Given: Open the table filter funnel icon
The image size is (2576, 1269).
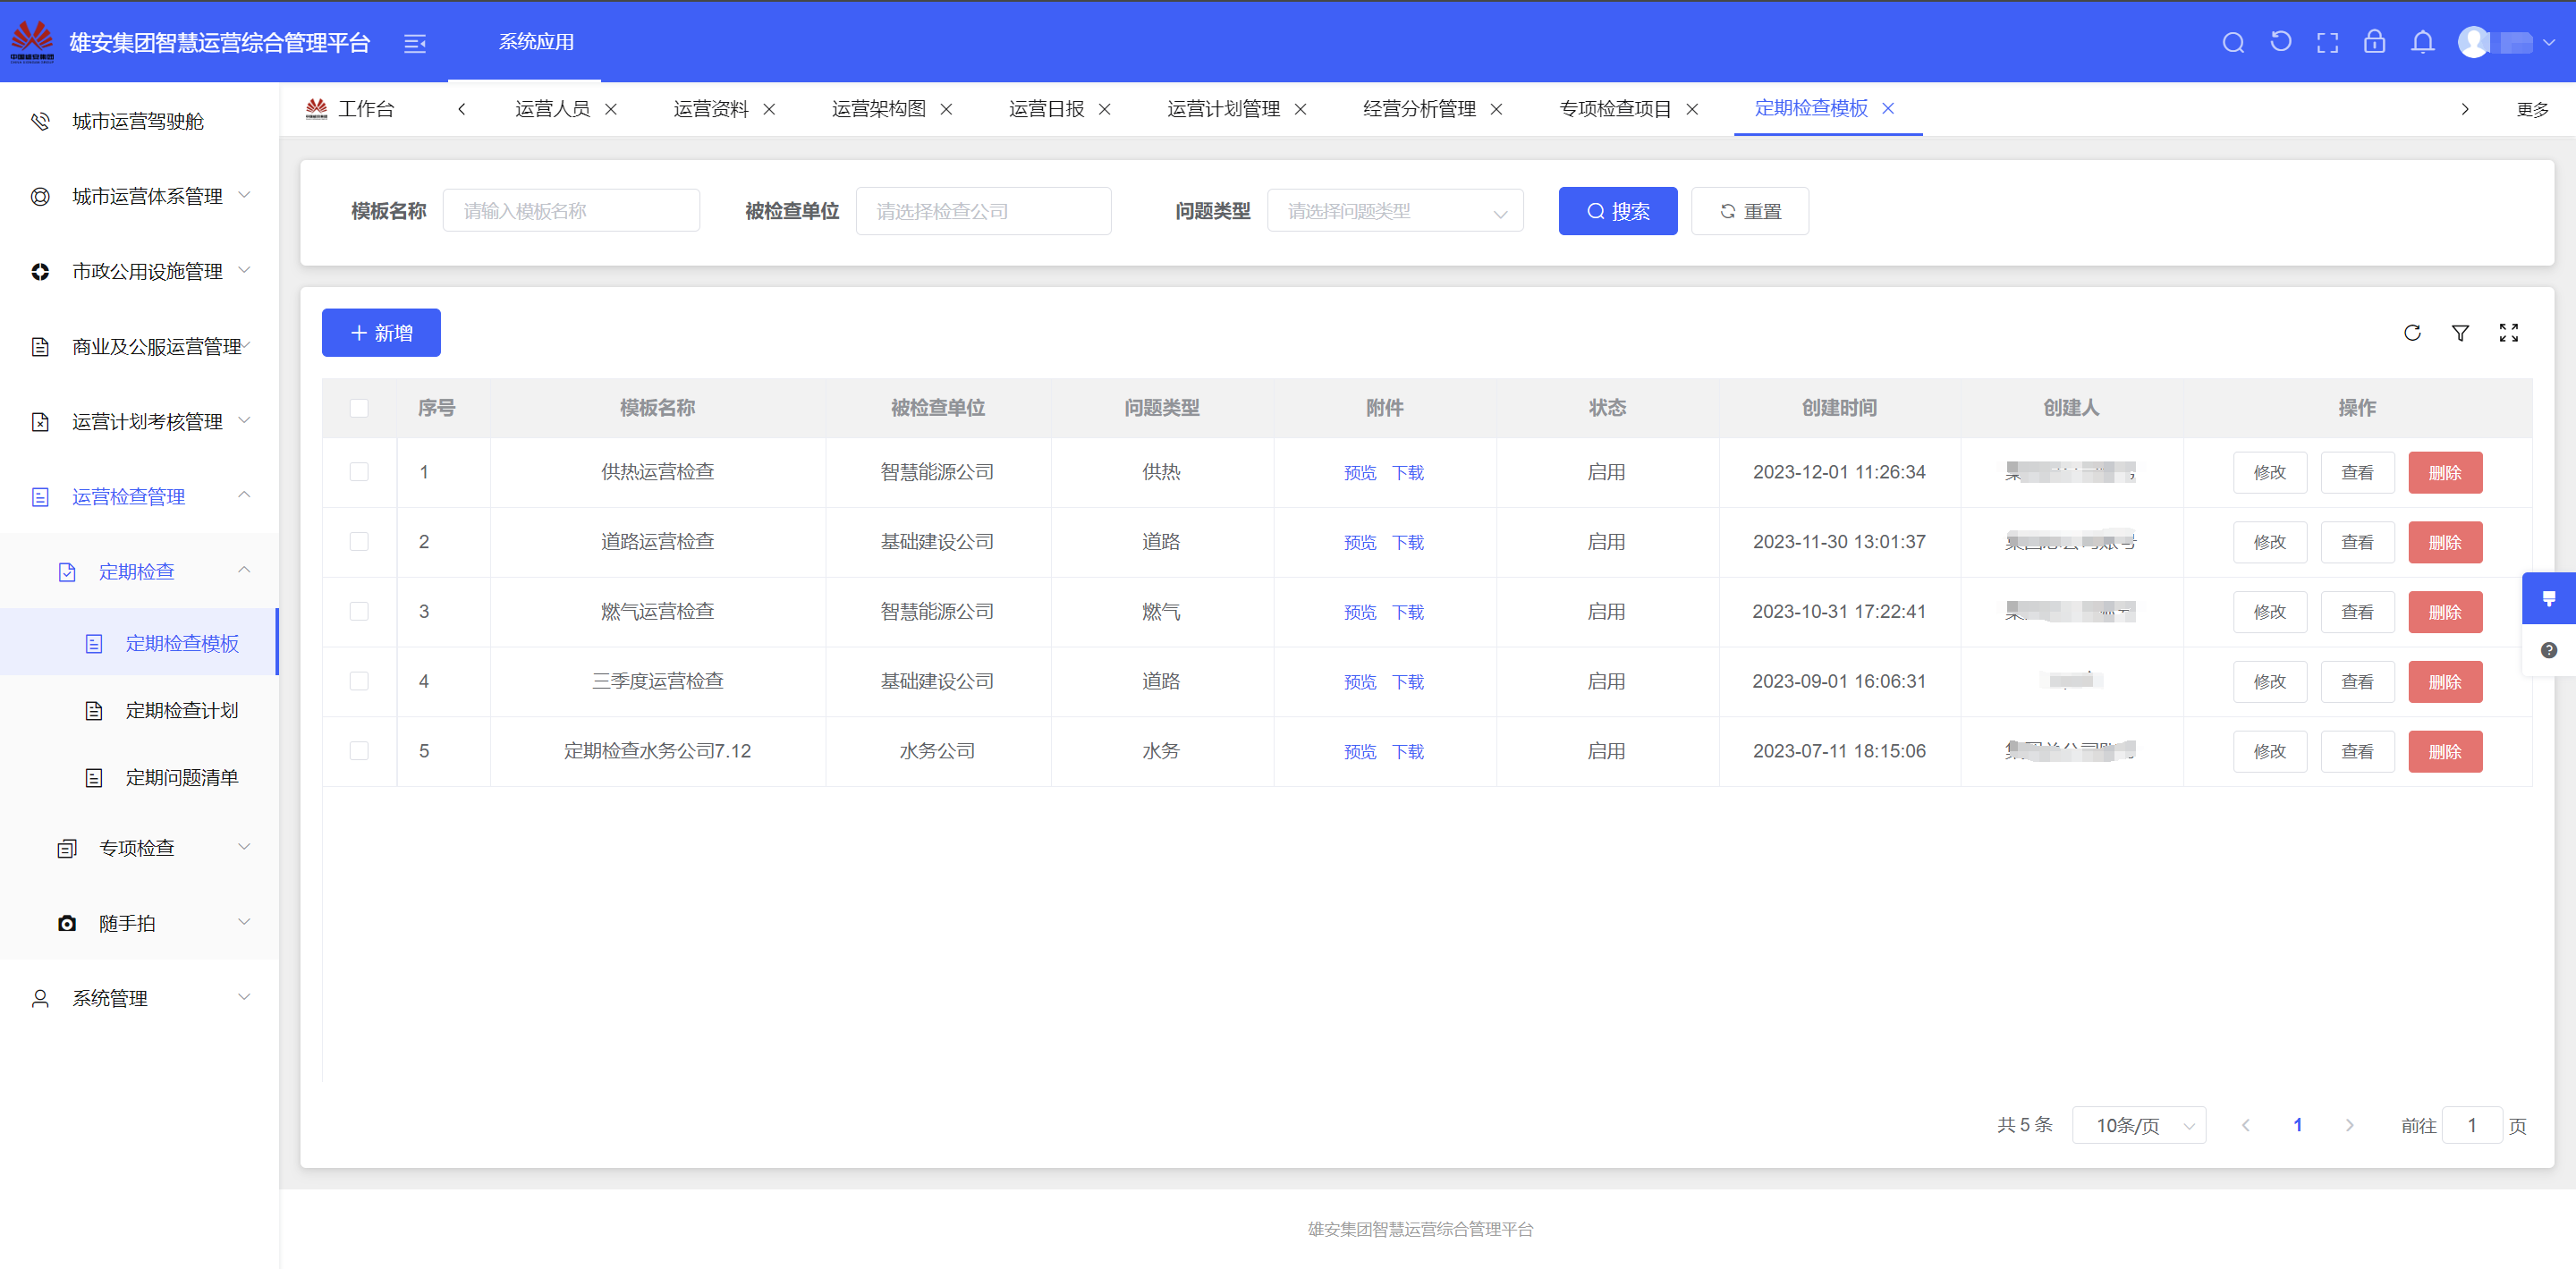Looking at the screenshot, I should point(2461,333).
